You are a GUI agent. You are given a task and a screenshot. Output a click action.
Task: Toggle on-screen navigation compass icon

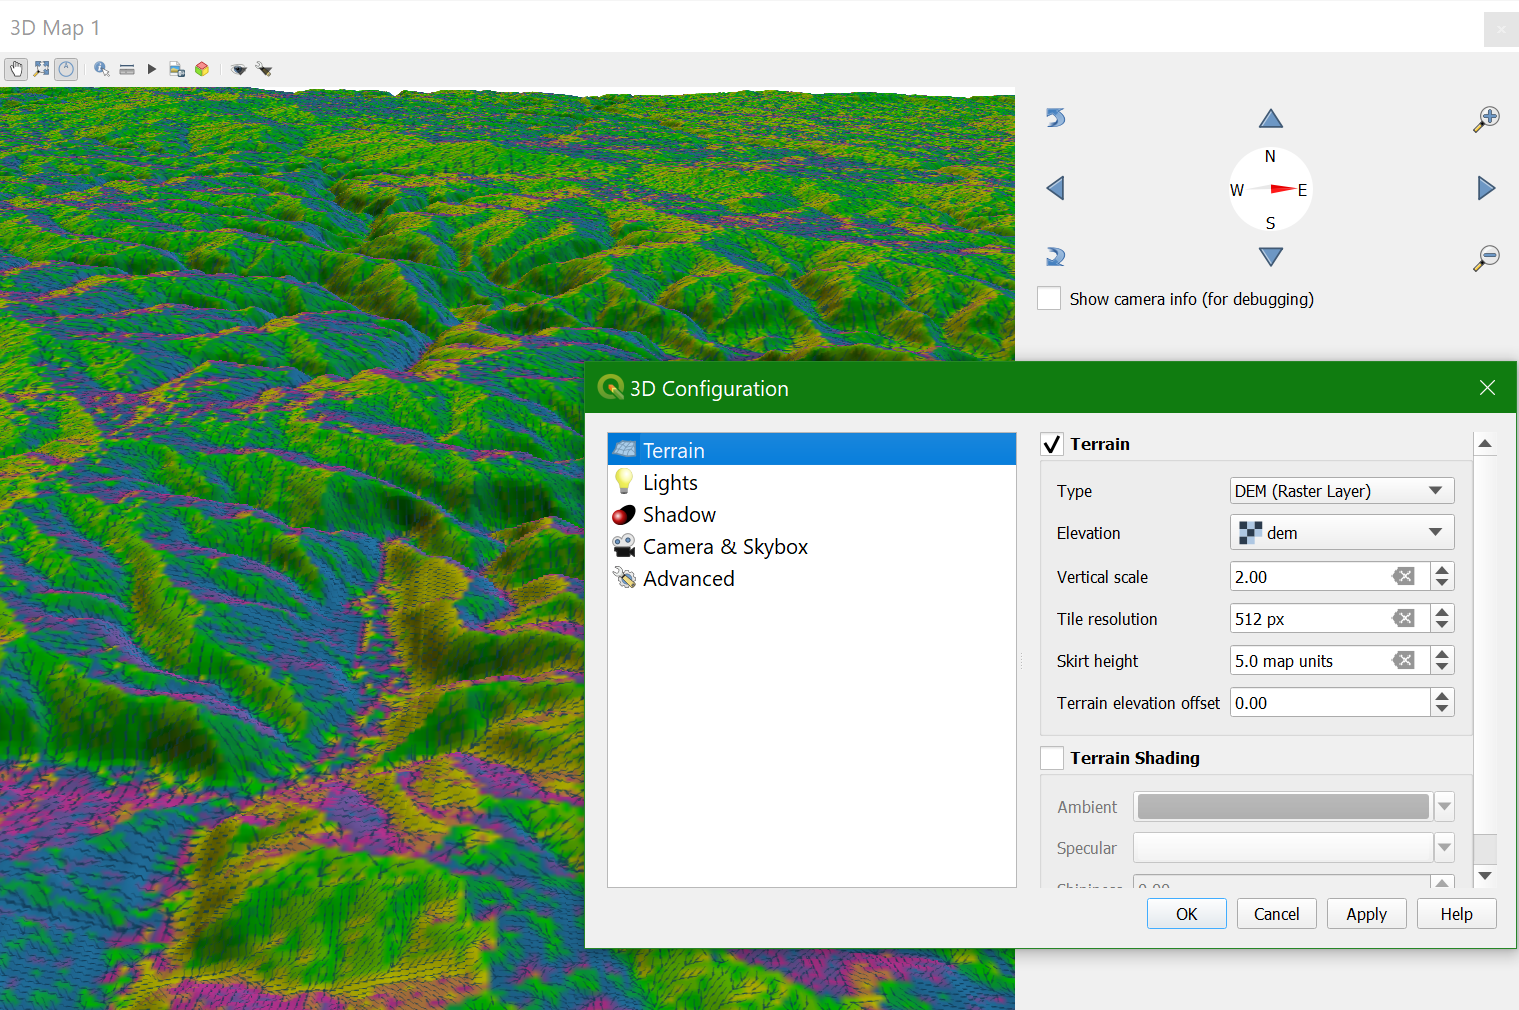tap(66, 69)
